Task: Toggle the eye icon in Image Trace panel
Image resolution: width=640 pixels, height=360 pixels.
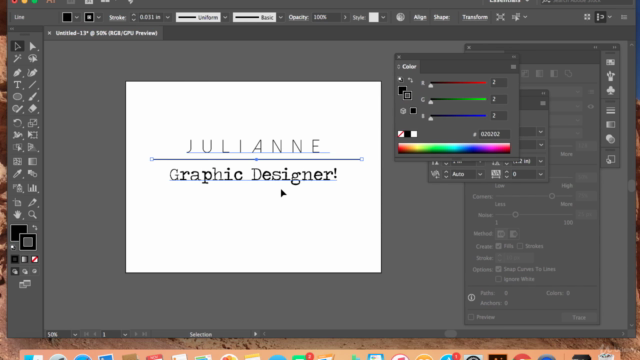Action: pos(591,107)
